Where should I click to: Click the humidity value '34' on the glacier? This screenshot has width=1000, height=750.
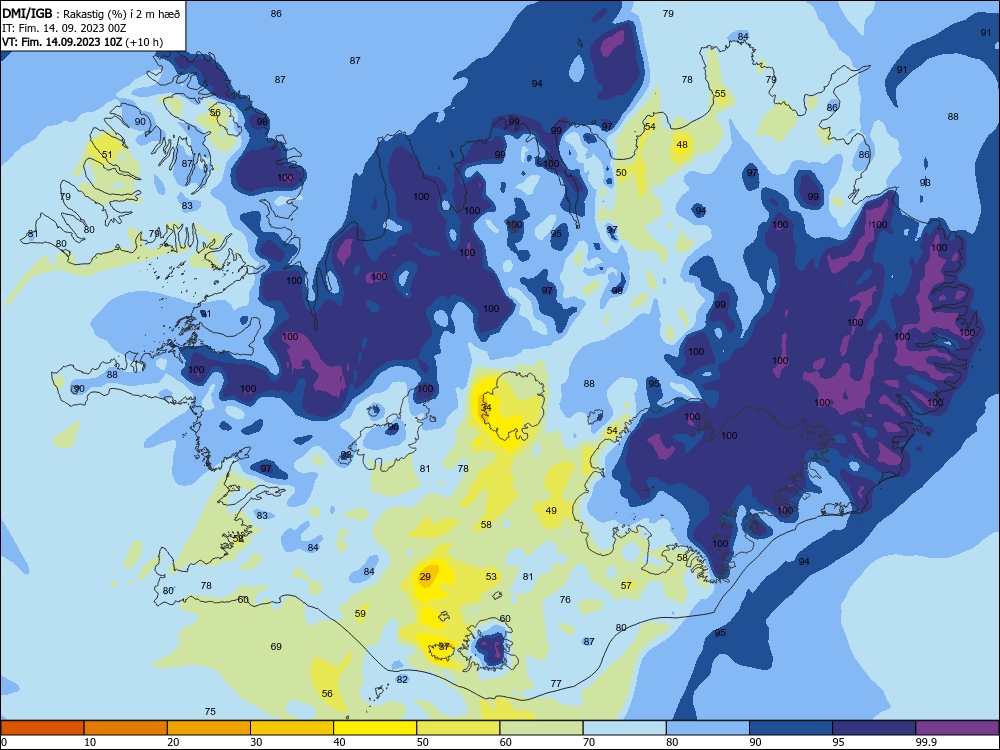[487, 407]
